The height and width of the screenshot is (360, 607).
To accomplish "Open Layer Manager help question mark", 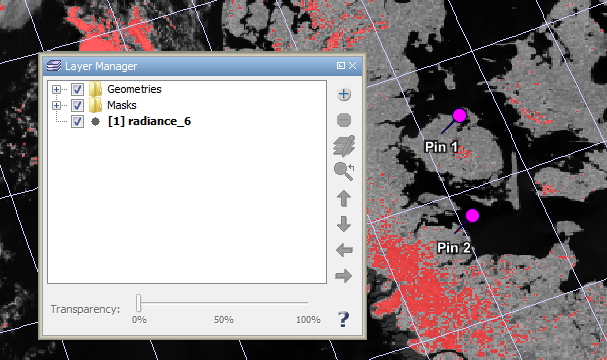I will click(x=343, y=319).
